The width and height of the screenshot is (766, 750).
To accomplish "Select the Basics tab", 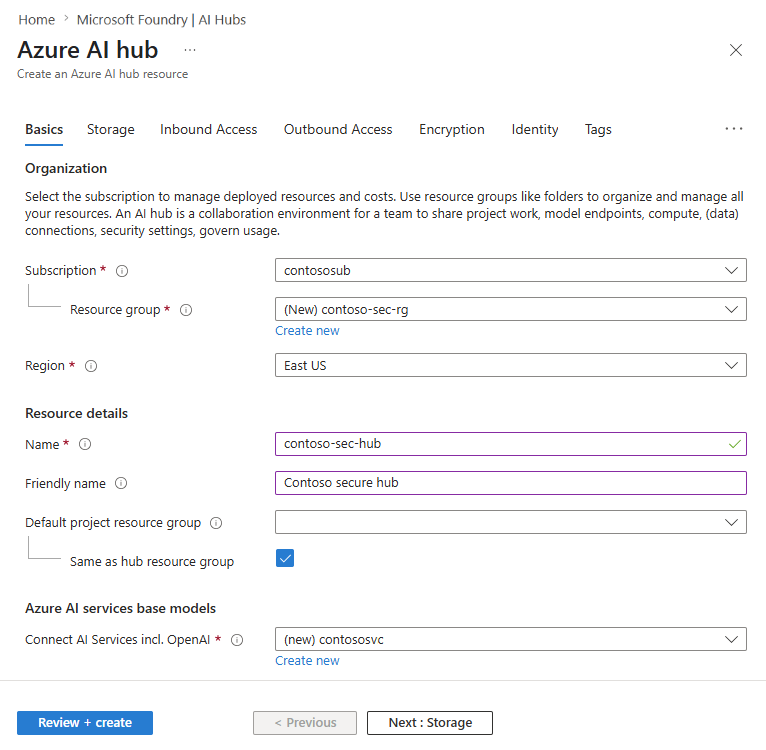I will pyautogui.click(x=44, y=129).
